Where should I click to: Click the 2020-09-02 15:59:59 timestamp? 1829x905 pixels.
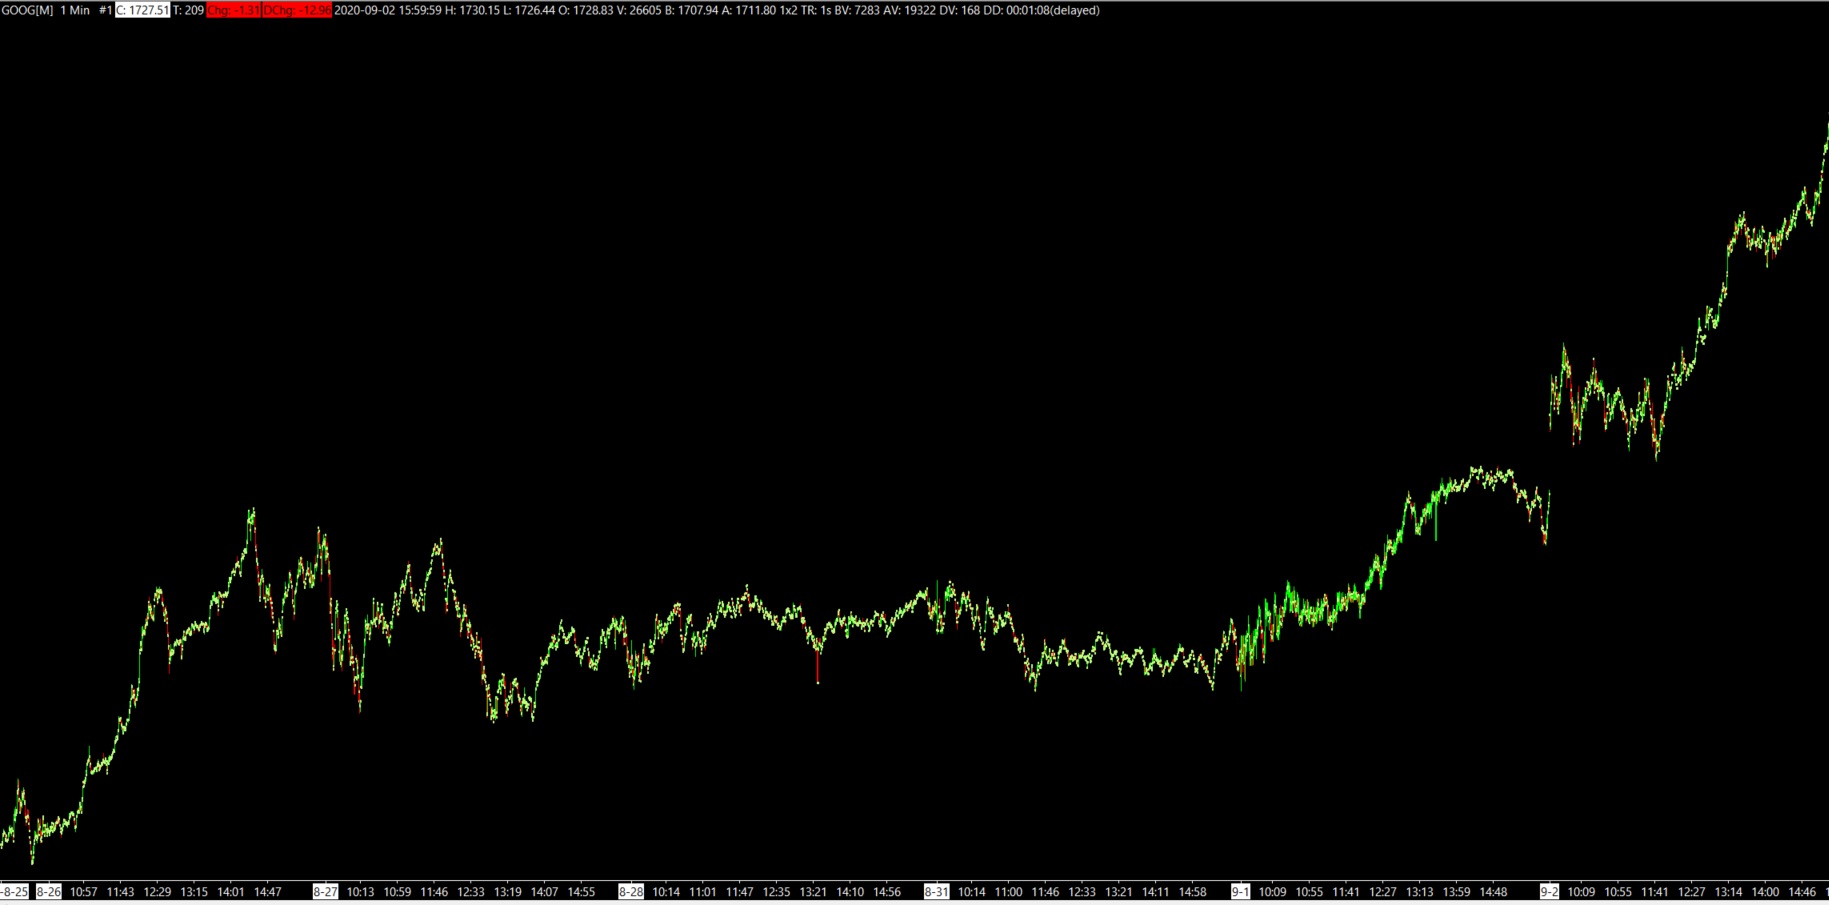click(x=387, y=10)
